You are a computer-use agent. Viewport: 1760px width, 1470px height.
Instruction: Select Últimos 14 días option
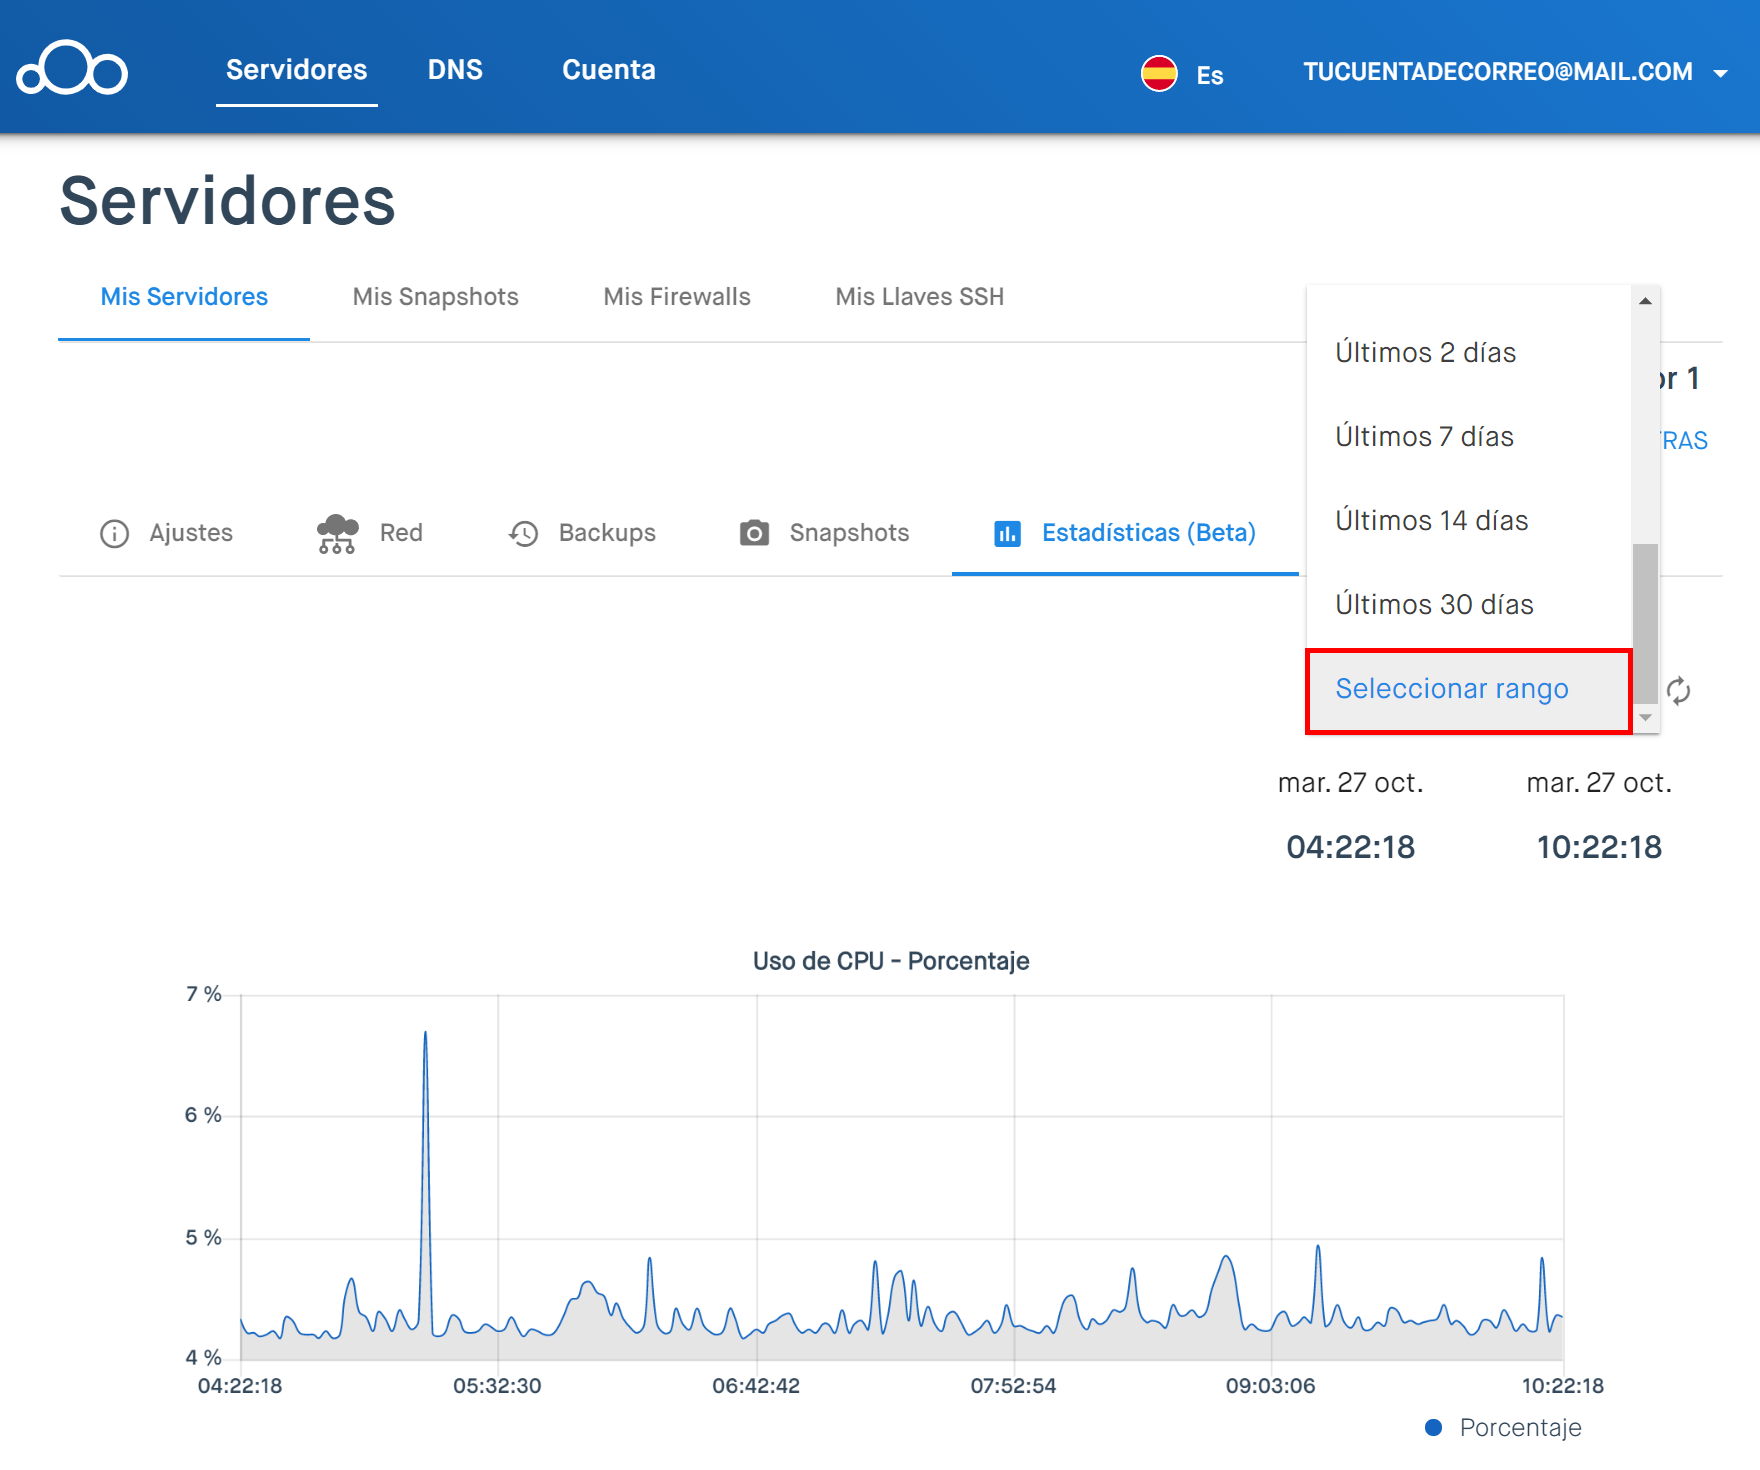coord(1469,520)
